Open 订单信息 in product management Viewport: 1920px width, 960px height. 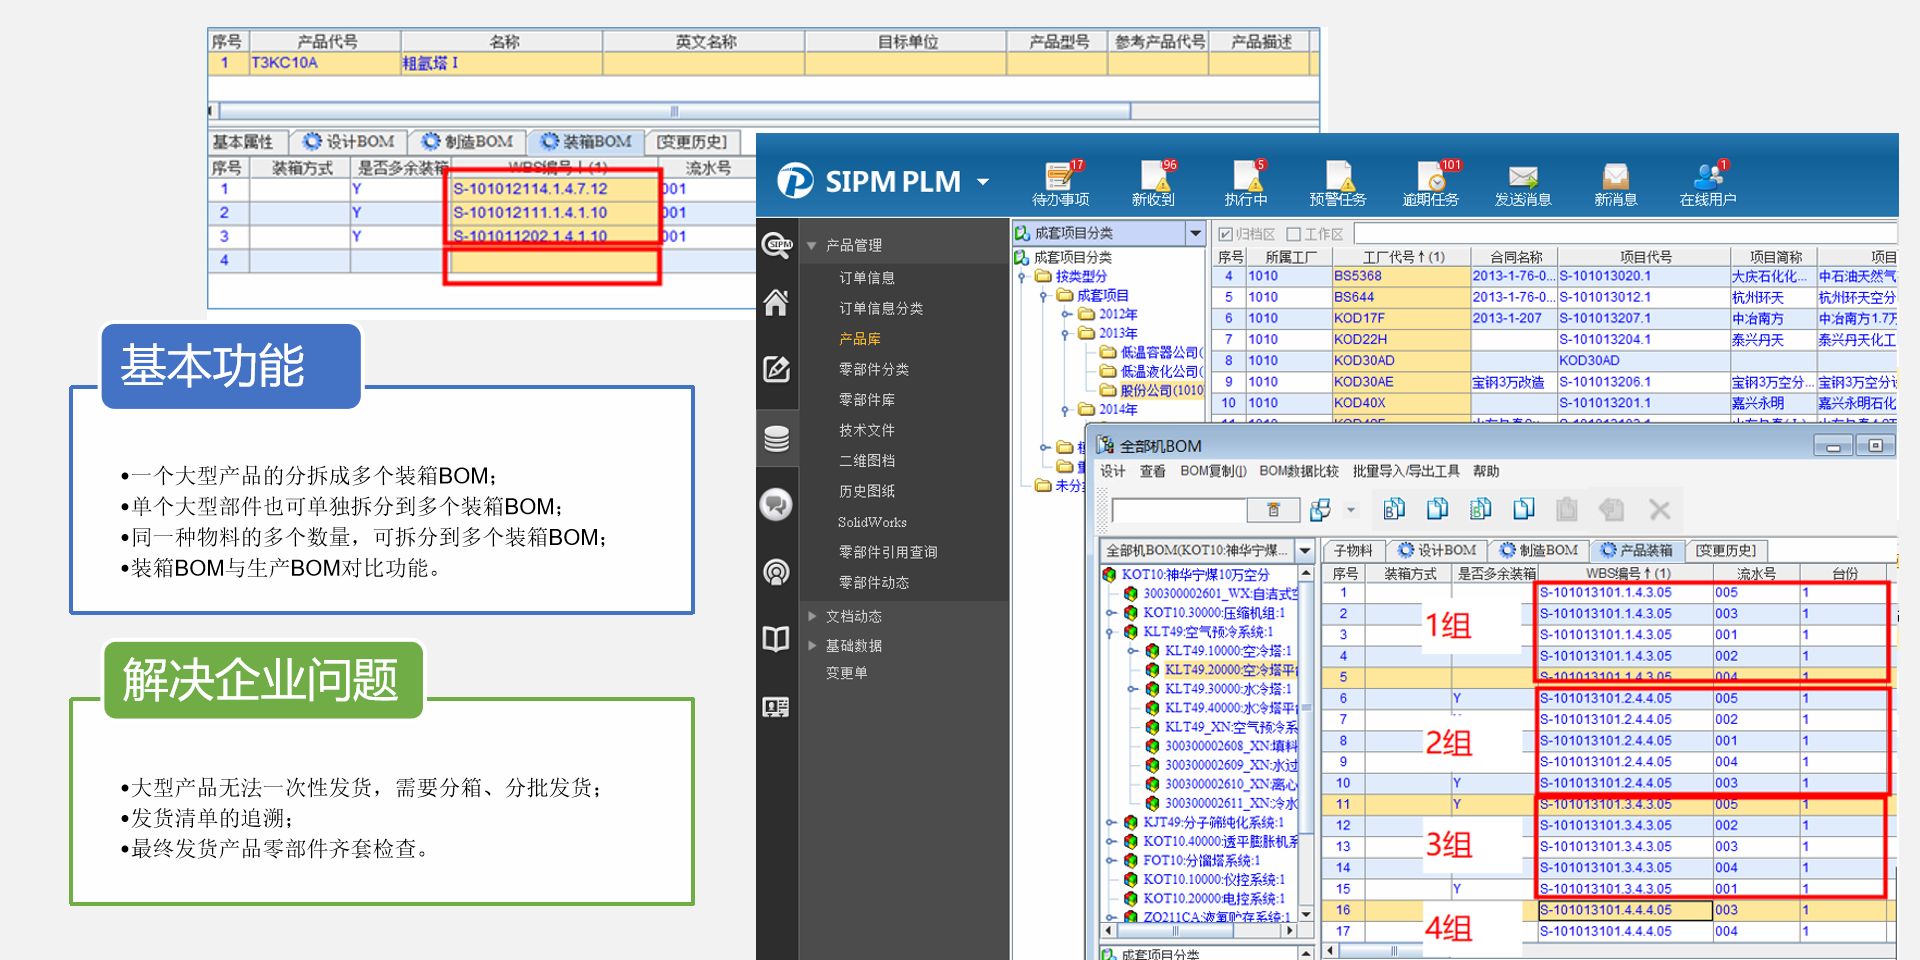(x=866, y=278)
